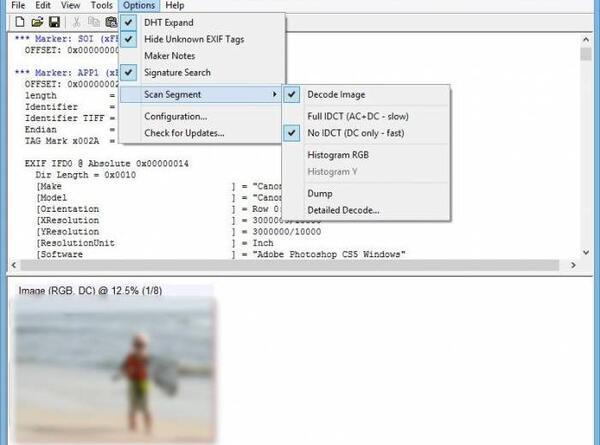
Task: Click the vertical scrollbar down arrow
Action: coord(585,252)
